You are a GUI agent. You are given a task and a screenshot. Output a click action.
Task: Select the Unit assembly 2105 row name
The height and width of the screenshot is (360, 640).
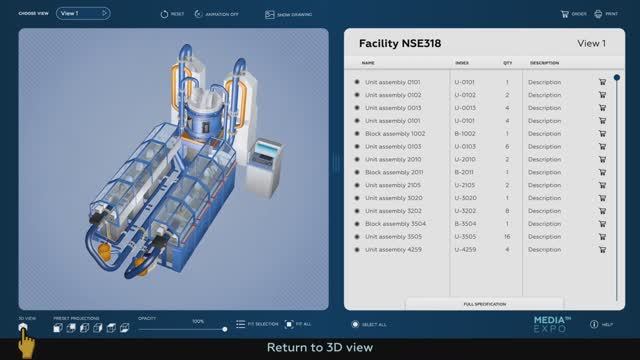point(393,185)
